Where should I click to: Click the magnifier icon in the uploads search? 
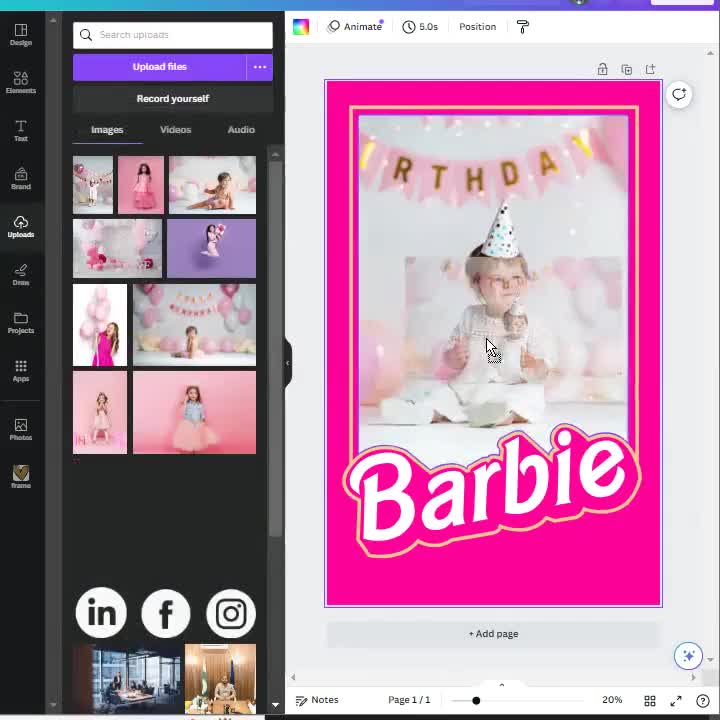coord(86,35)
